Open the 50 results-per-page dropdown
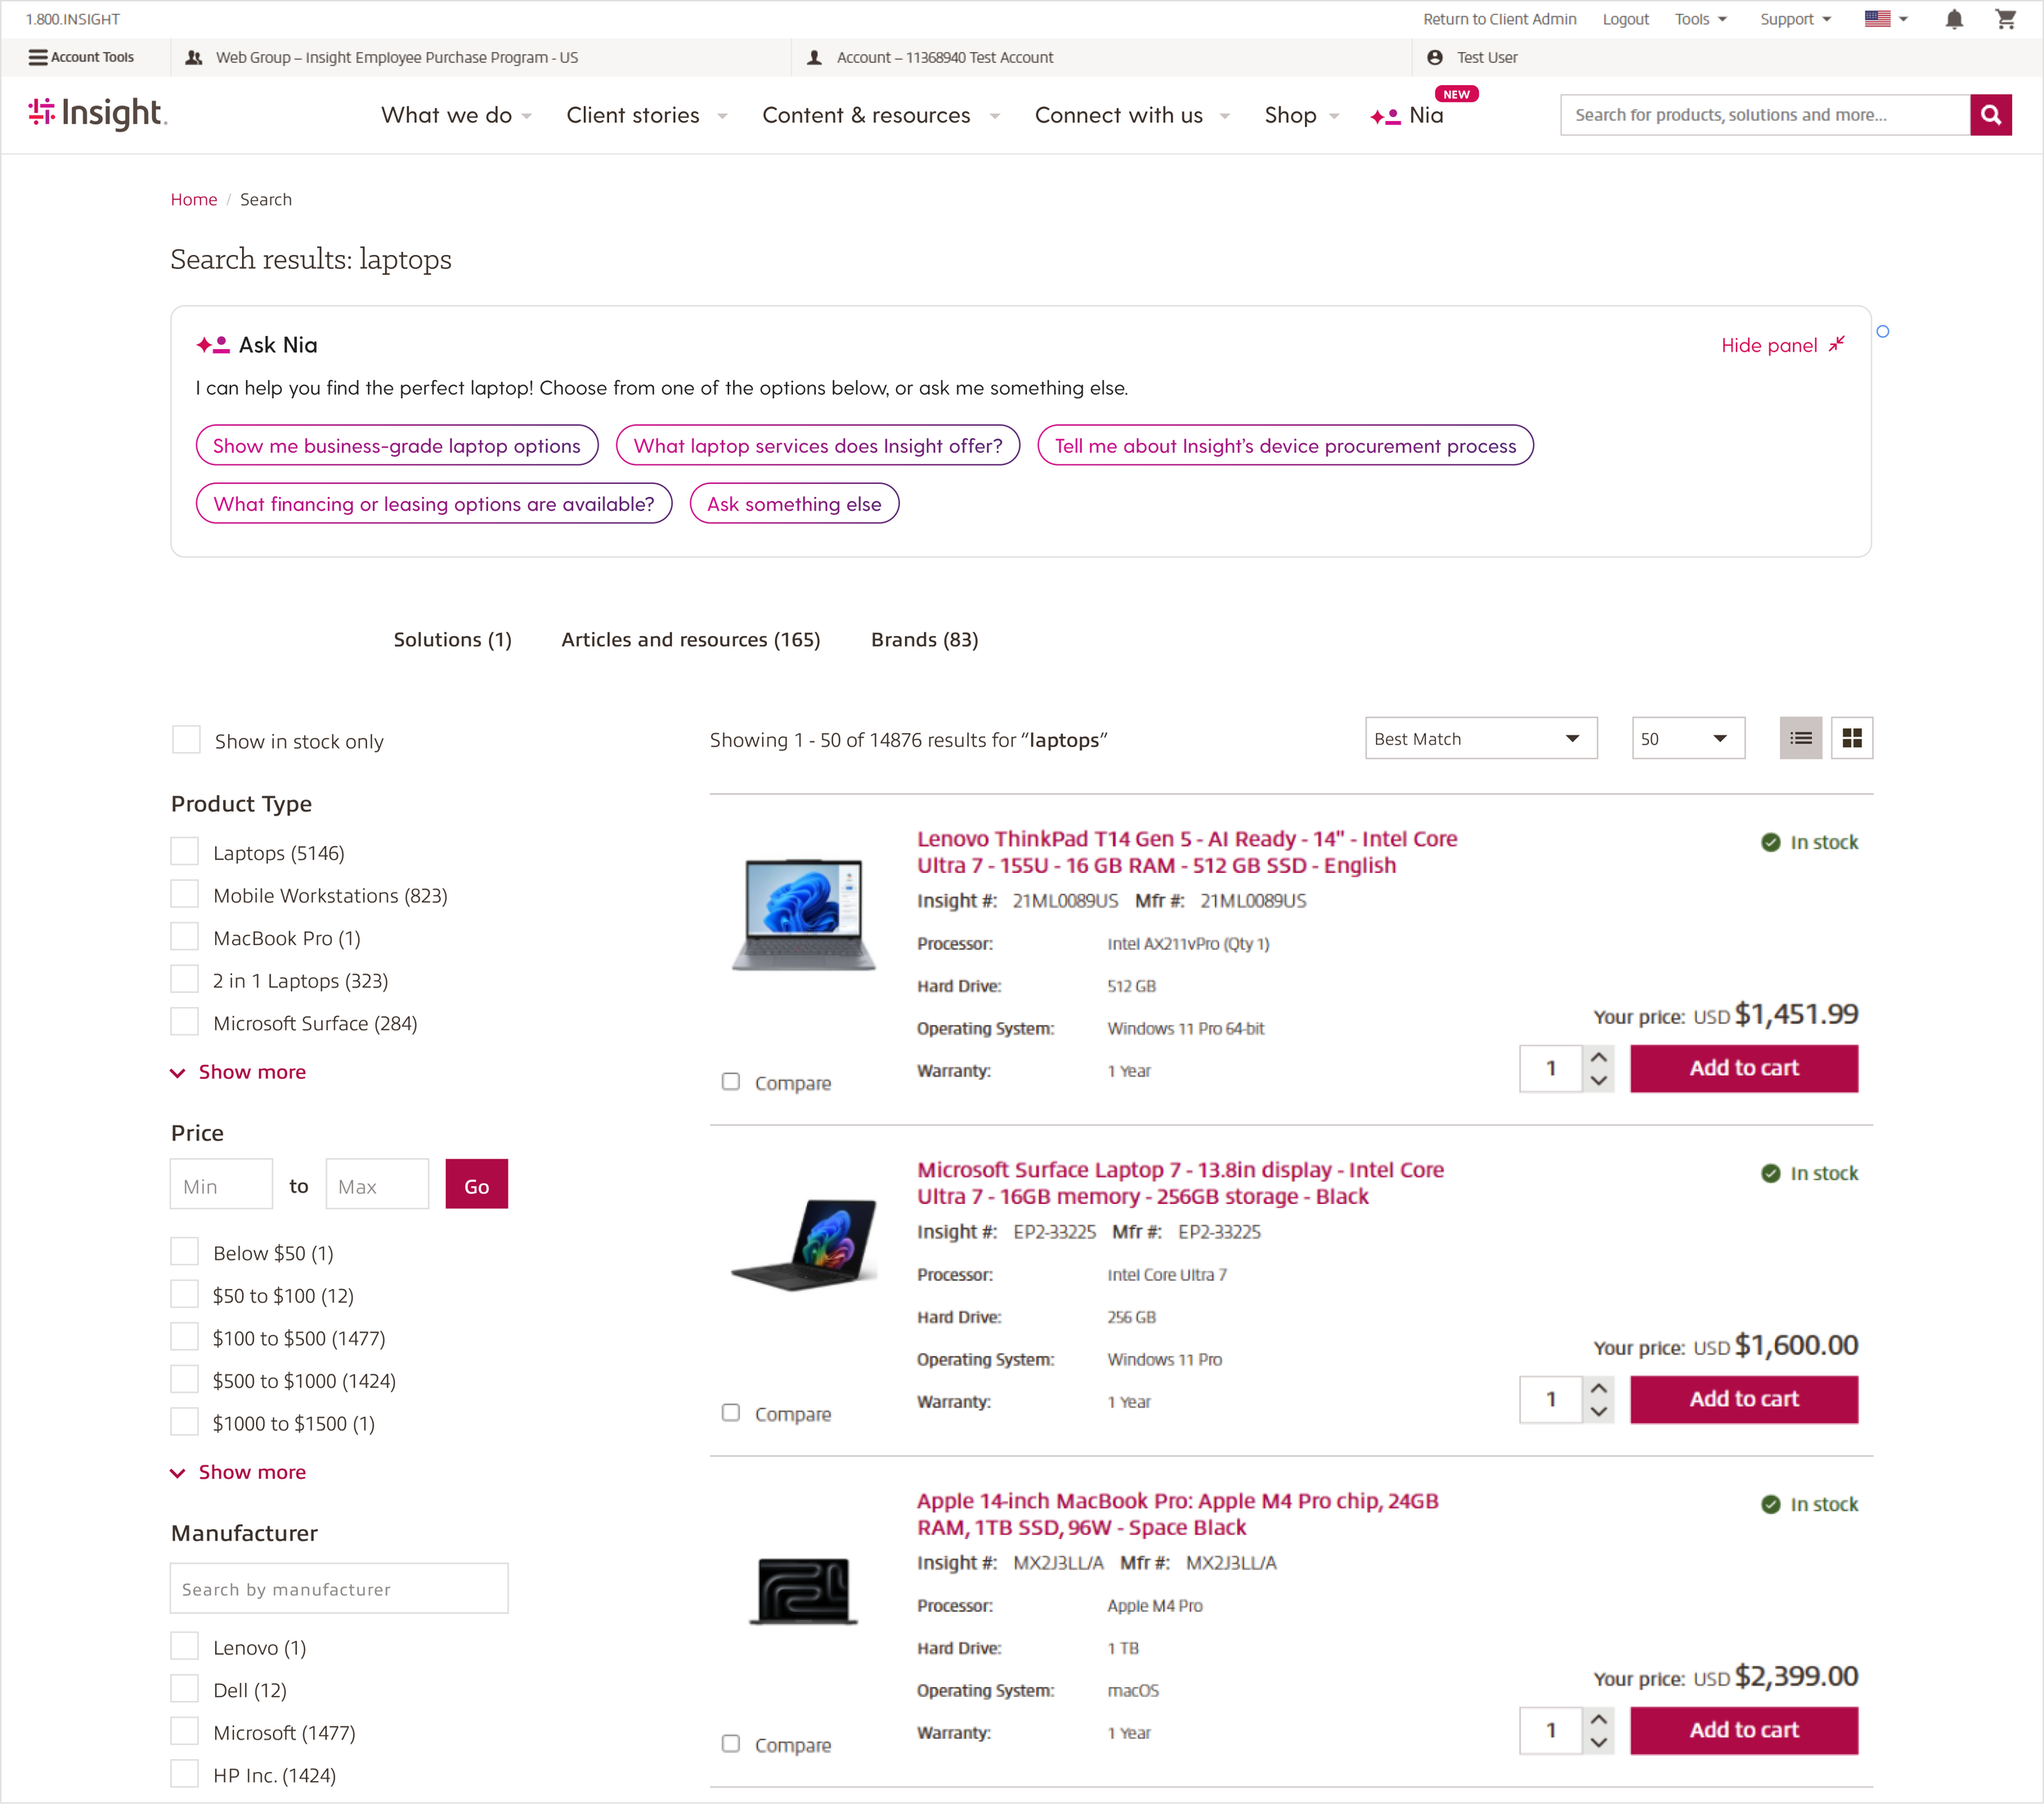The image size is (2044, 1804). [1688, 738]
